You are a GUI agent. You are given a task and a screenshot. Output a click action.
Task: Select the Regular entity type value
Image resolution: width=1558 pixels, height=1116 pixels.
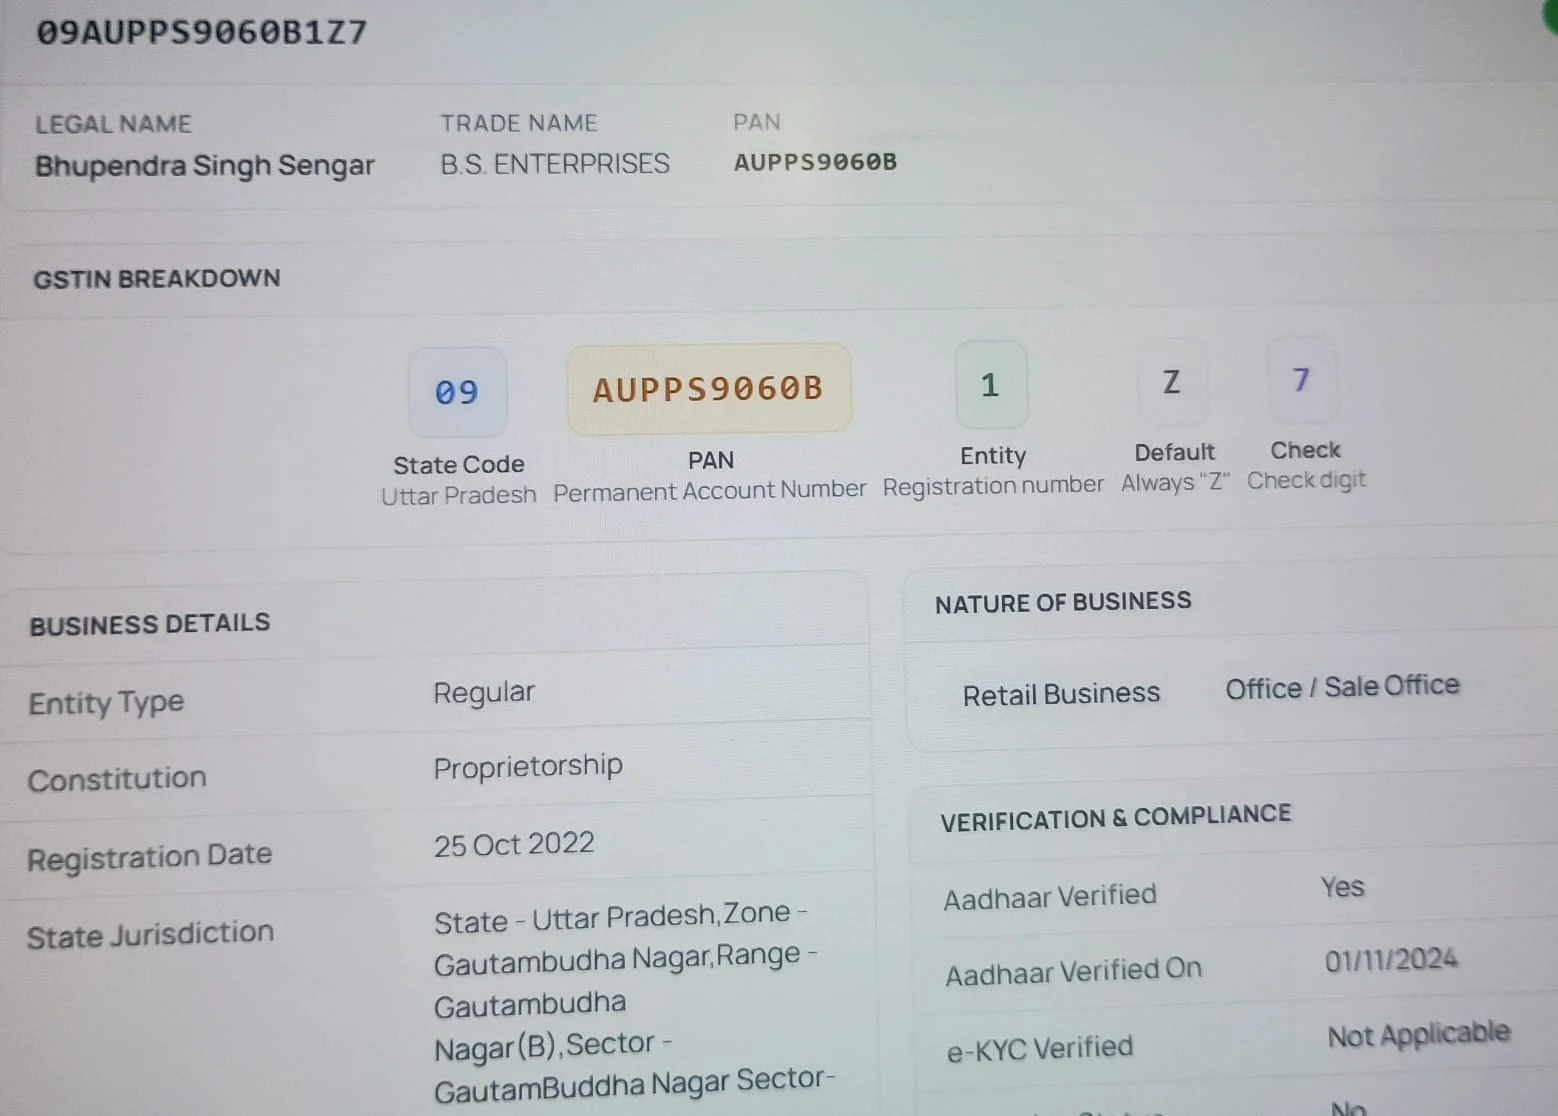point(484,693)
